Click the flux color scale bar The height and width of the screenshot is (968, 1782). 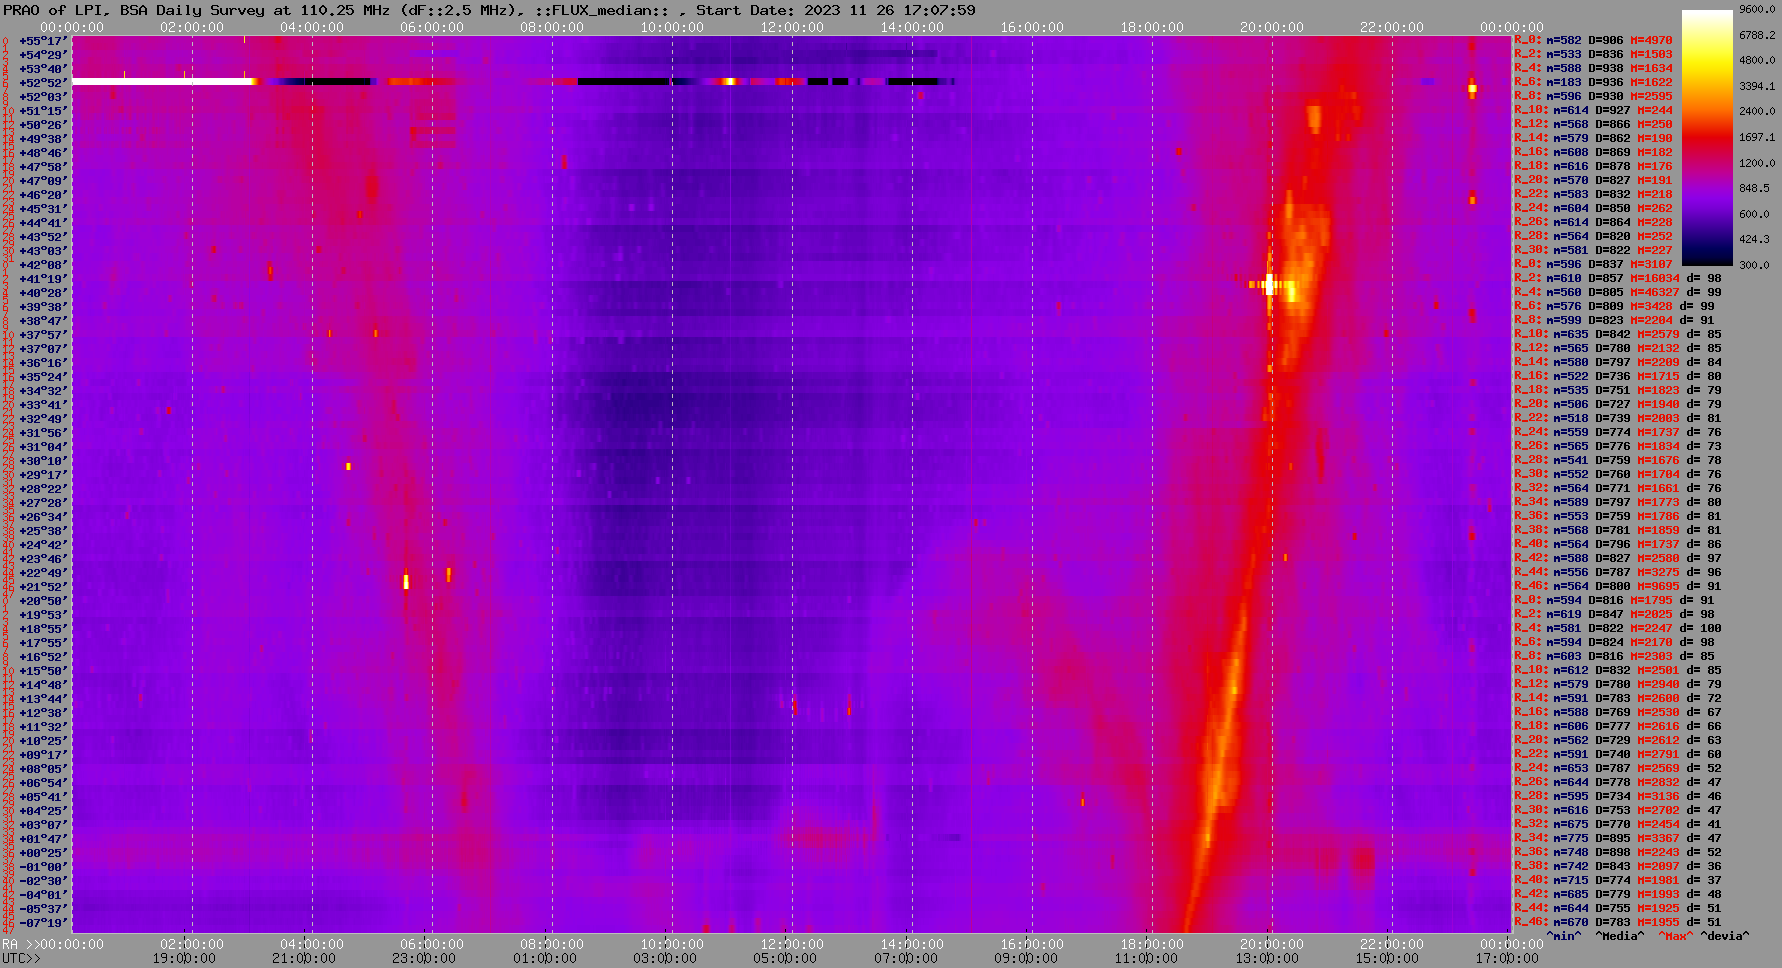(1707, 138)
